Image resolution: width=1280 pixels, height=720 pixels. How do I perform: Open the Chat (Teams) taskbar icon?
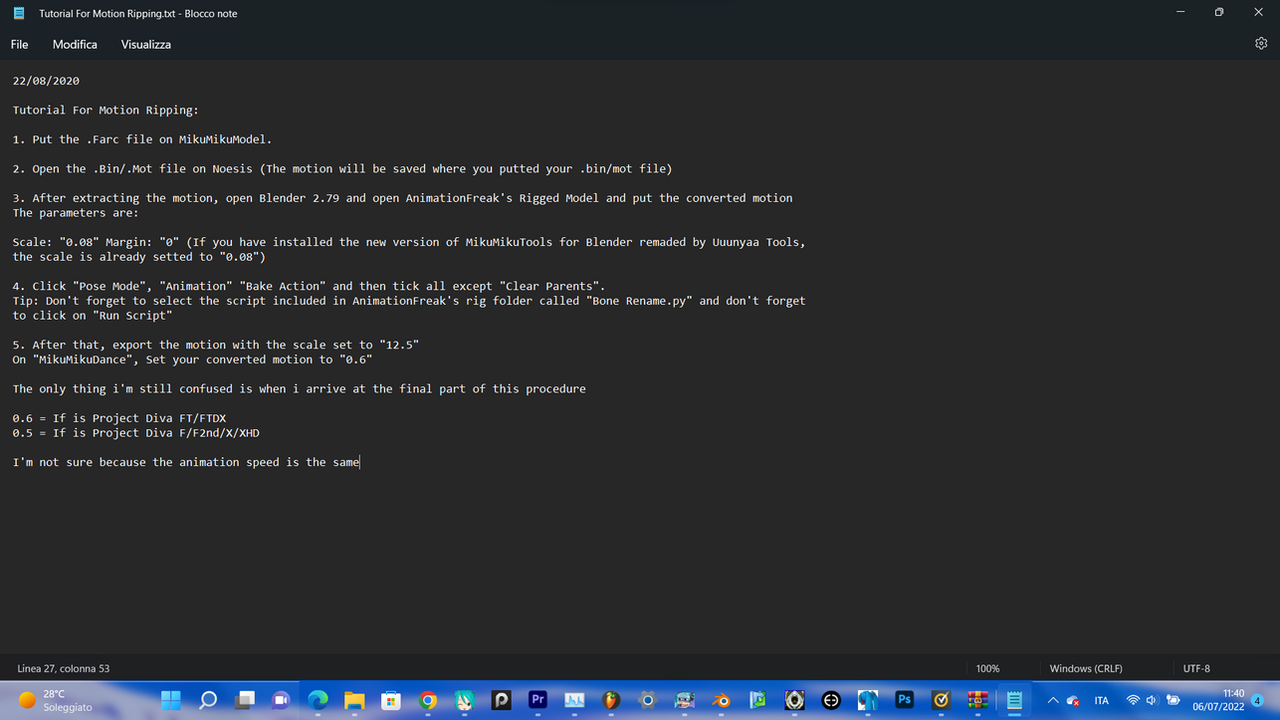[x=281, y=700]
